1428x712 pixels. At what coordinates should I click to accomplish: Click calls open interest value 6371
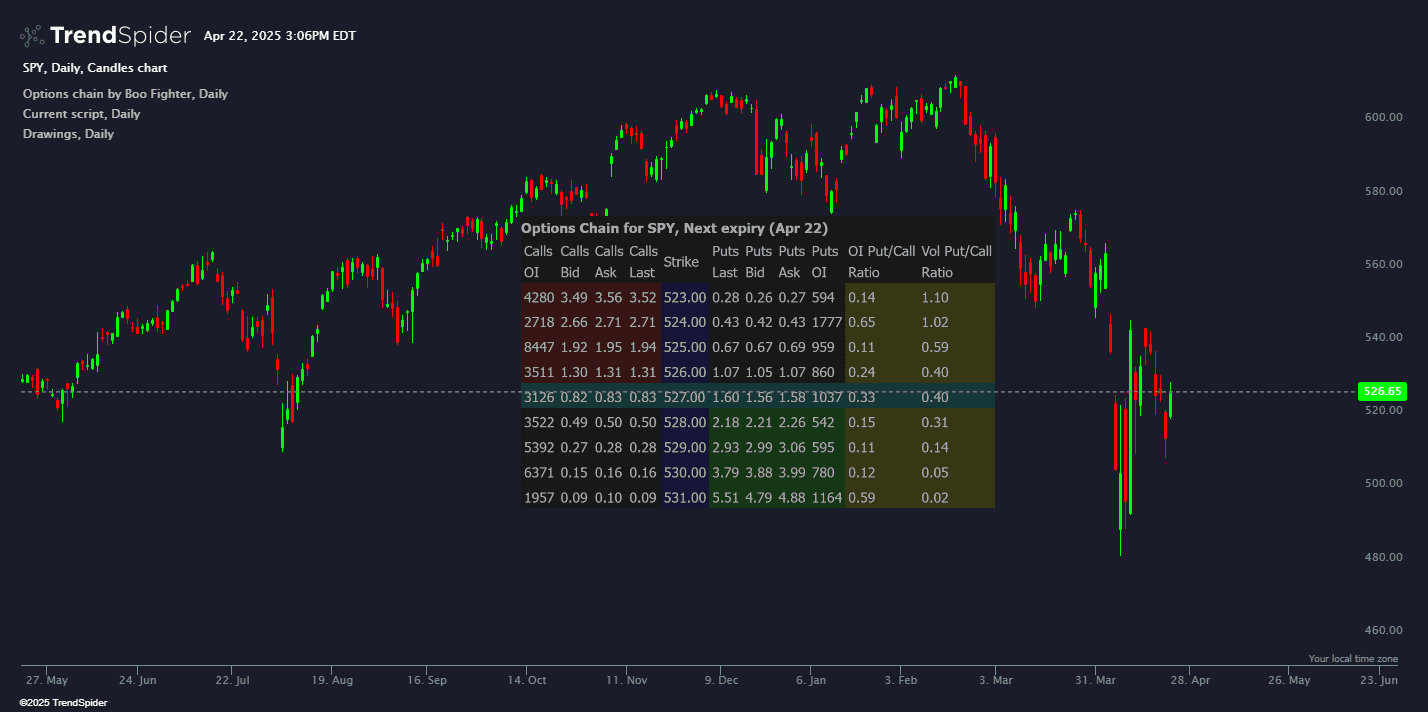[539, 472]
